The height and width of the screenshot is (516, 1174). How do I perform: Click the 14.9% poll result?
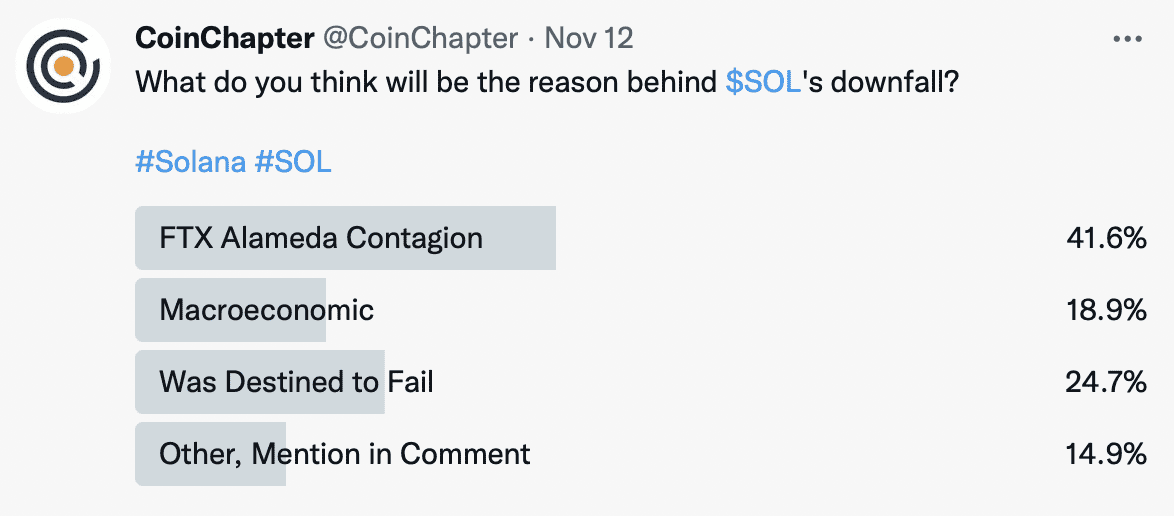point(1106,454)
